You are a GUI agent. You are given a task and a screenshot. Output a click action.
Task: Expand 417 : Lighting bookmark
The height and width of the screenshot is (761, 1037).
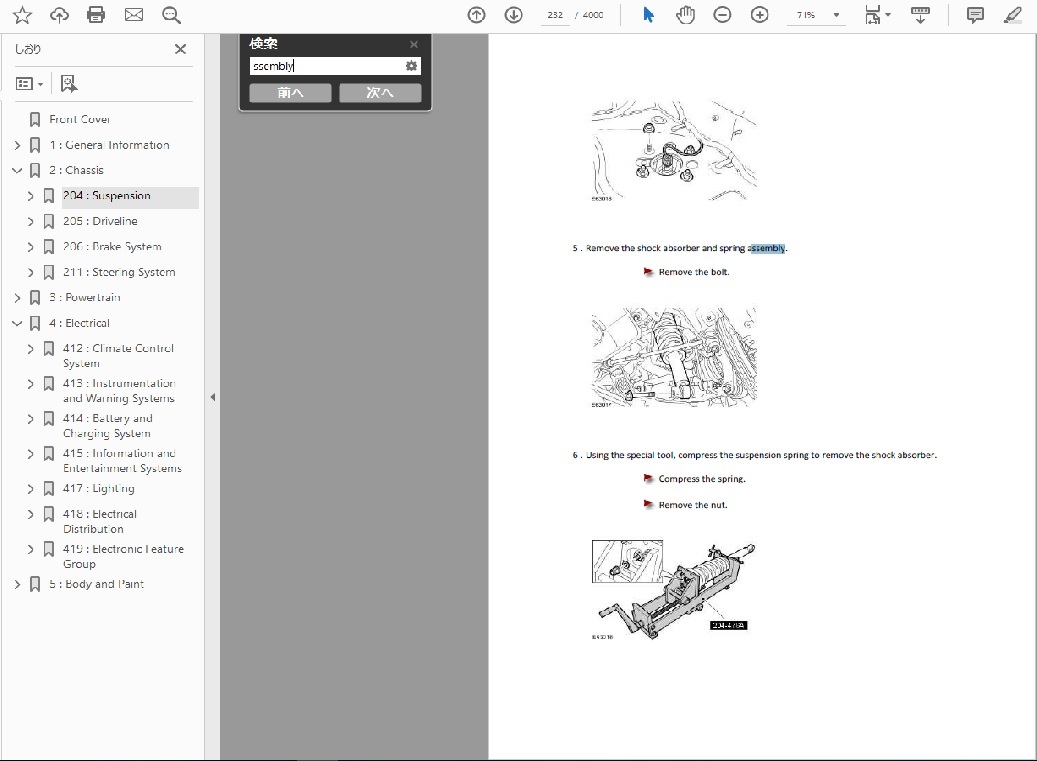click(30, 489)
